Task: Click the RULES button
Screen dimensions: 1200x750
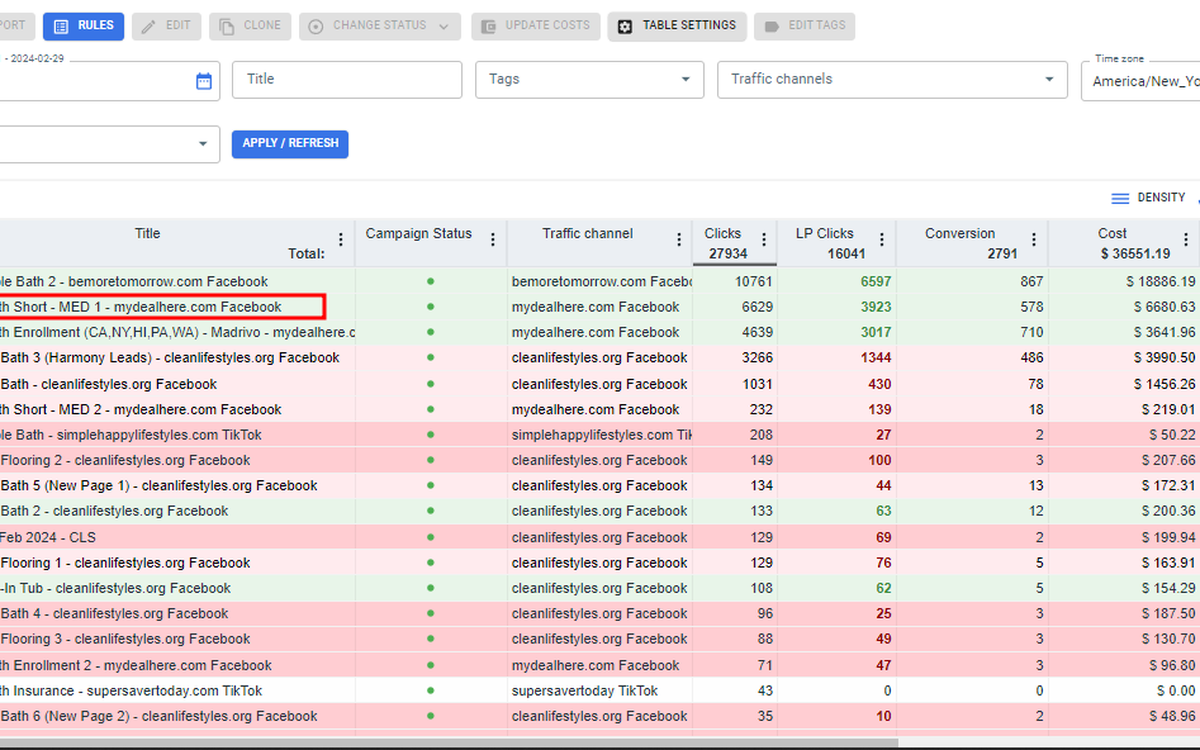Action: pos(83,26)
